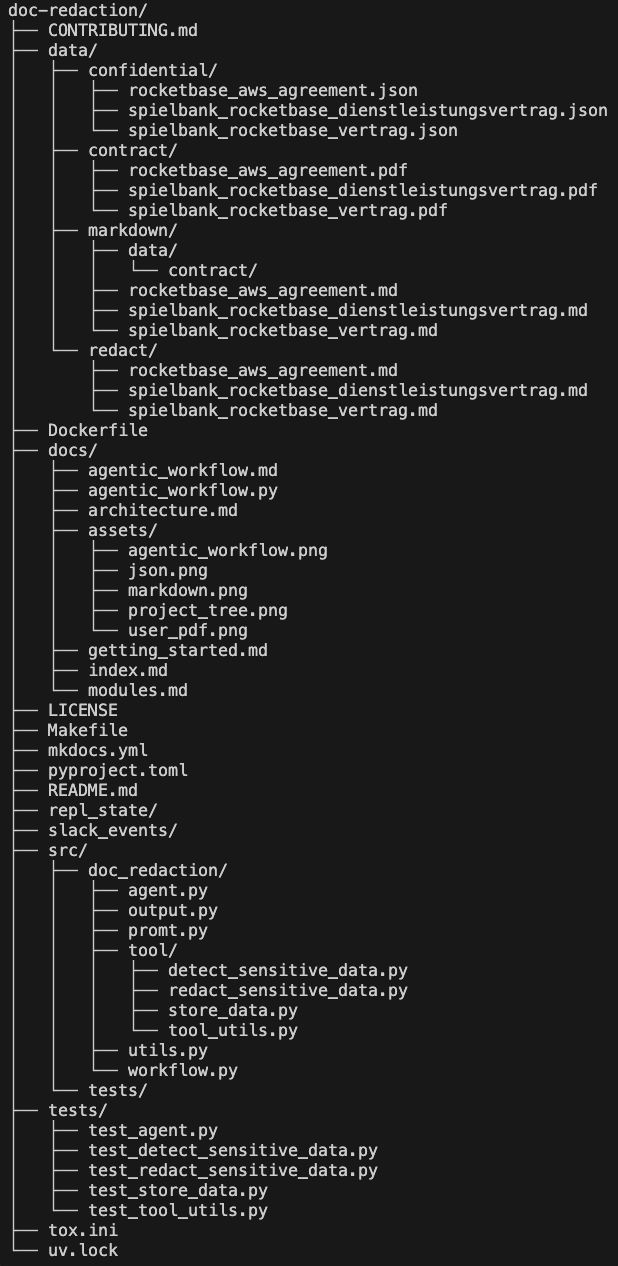Select rocketbase_aws_agreement.json
Screen dimensions: 618x1266
(x=273, y=90)
